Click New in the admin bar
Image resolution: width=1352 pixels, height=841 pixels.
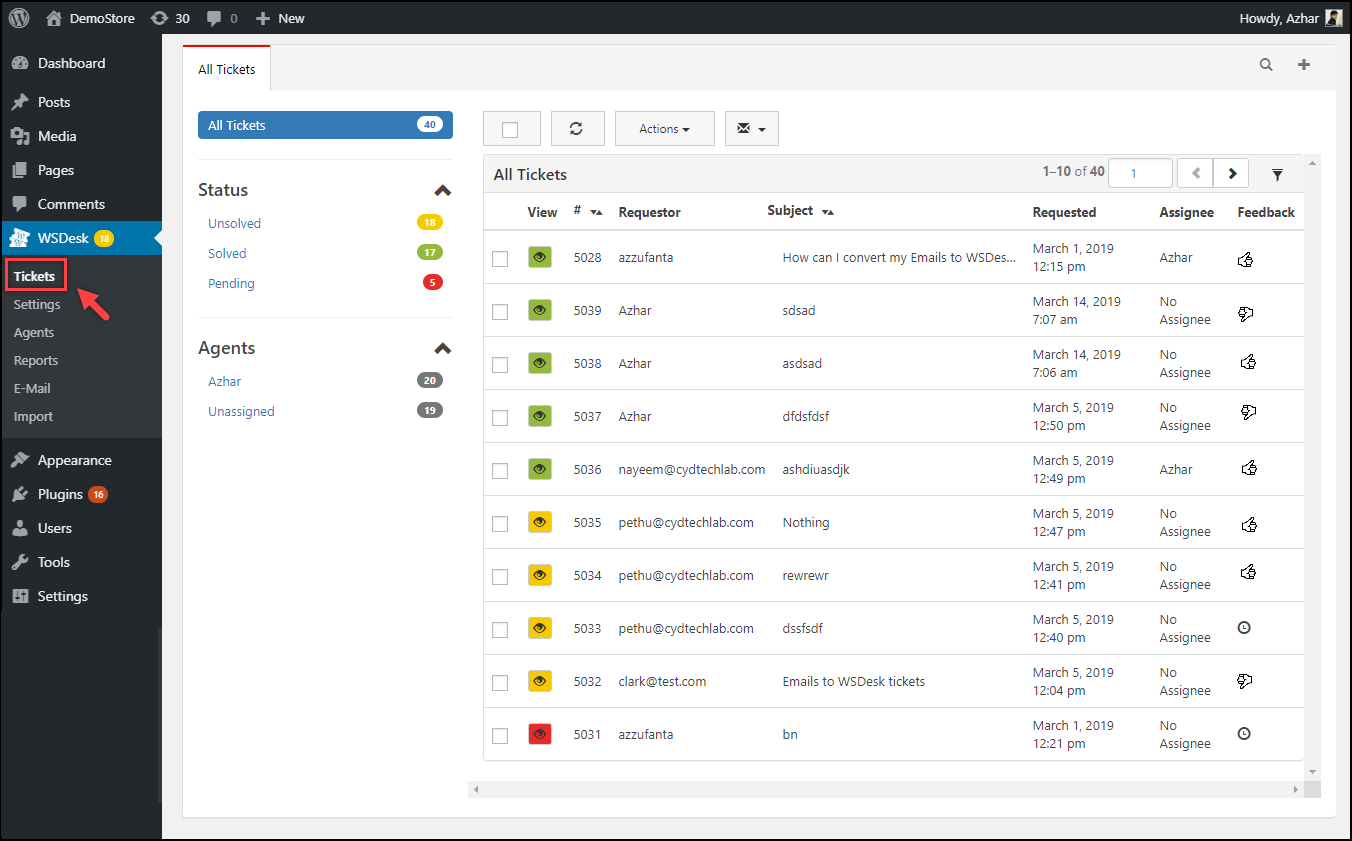[280, 18]
